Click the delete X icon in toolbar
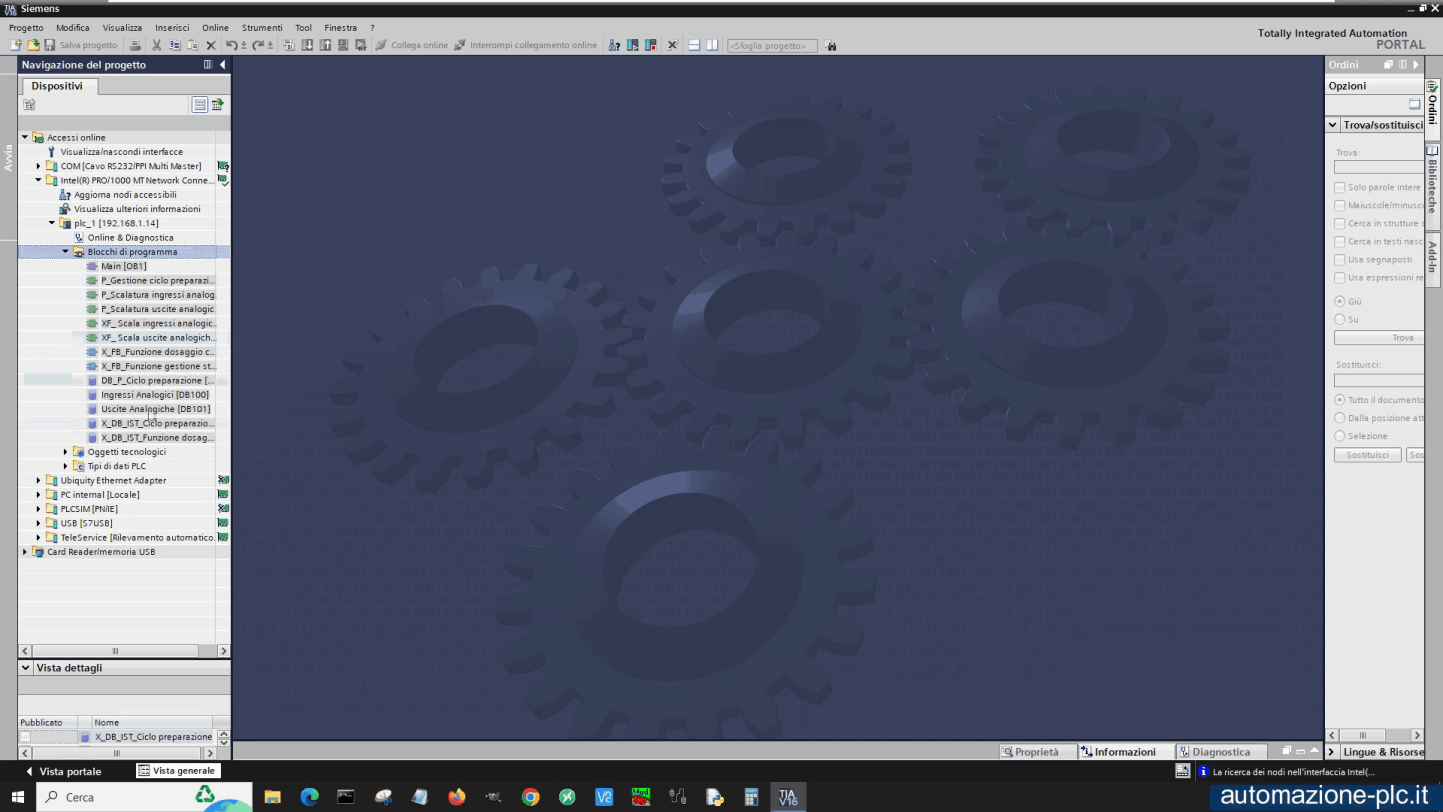 tap(211, 45)
